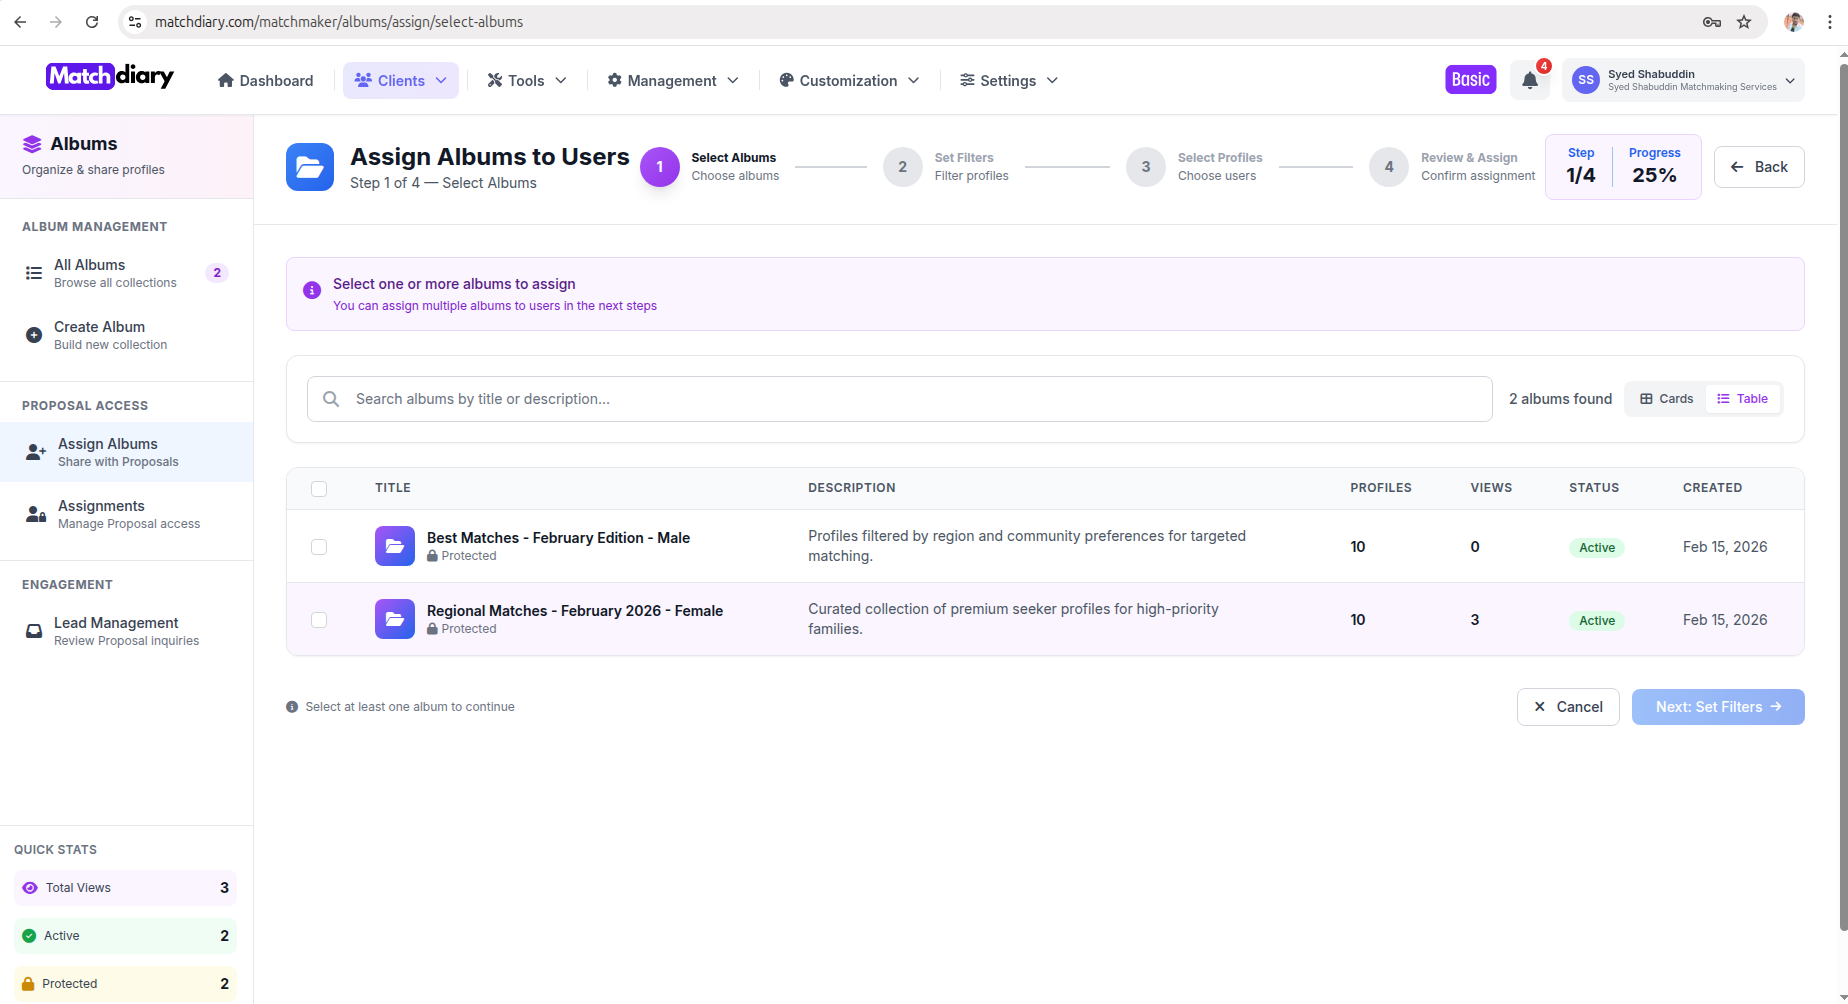
Task: Go back using the Back button
Action: pyautogui.click(x=1758, y=167)
